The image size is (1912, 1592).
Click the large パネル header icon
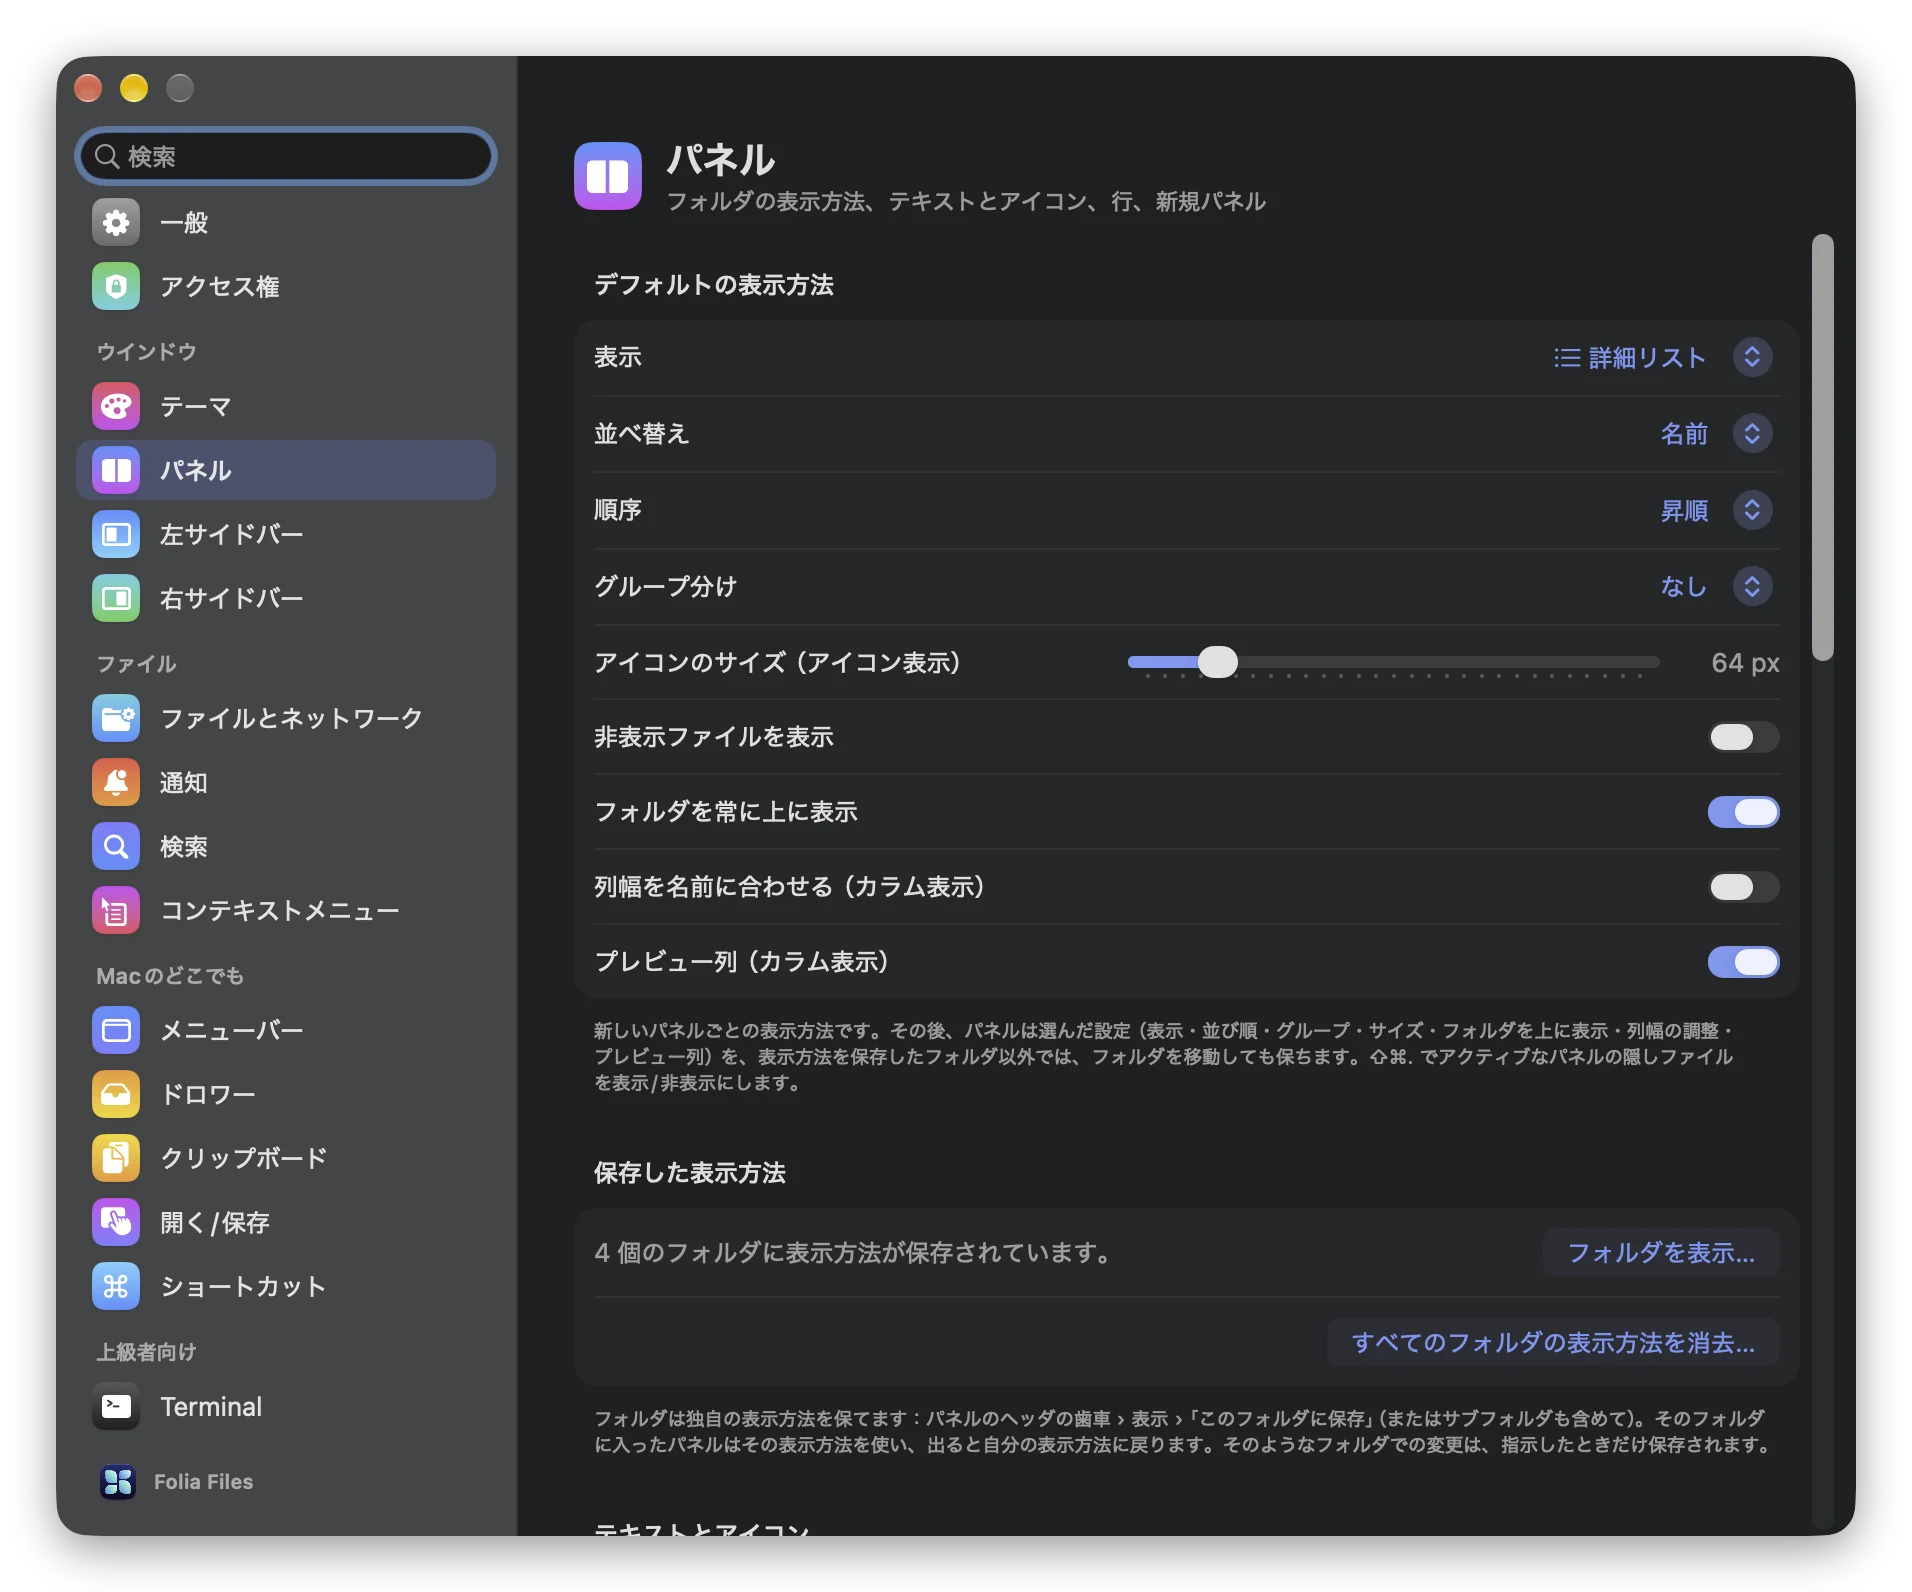(607, 176)
